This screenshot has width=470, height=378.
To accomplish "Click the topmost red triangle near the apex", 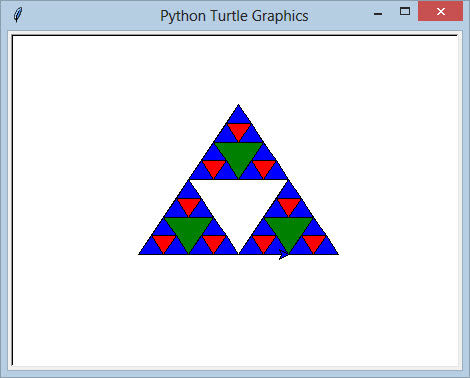I will pos(239,130).
